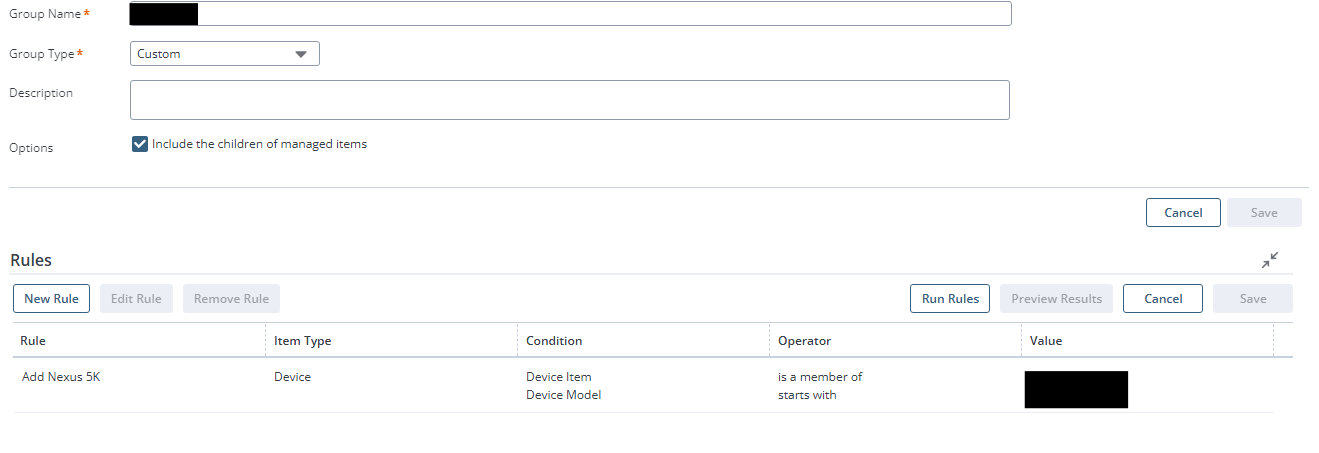Save the group details with upper Save
The width and height of the screenshot is (1319, 453).
tap(1264, 213)
